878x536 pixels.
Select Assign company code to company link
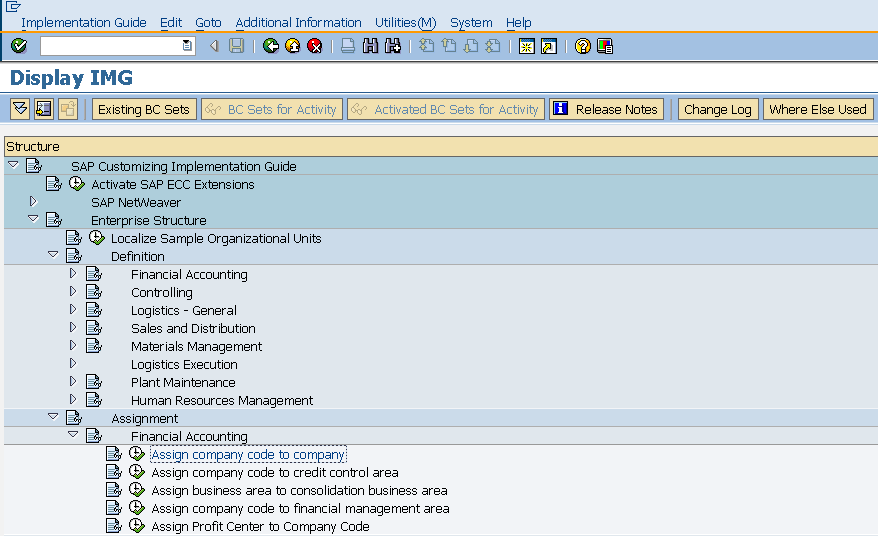[248, 454]
